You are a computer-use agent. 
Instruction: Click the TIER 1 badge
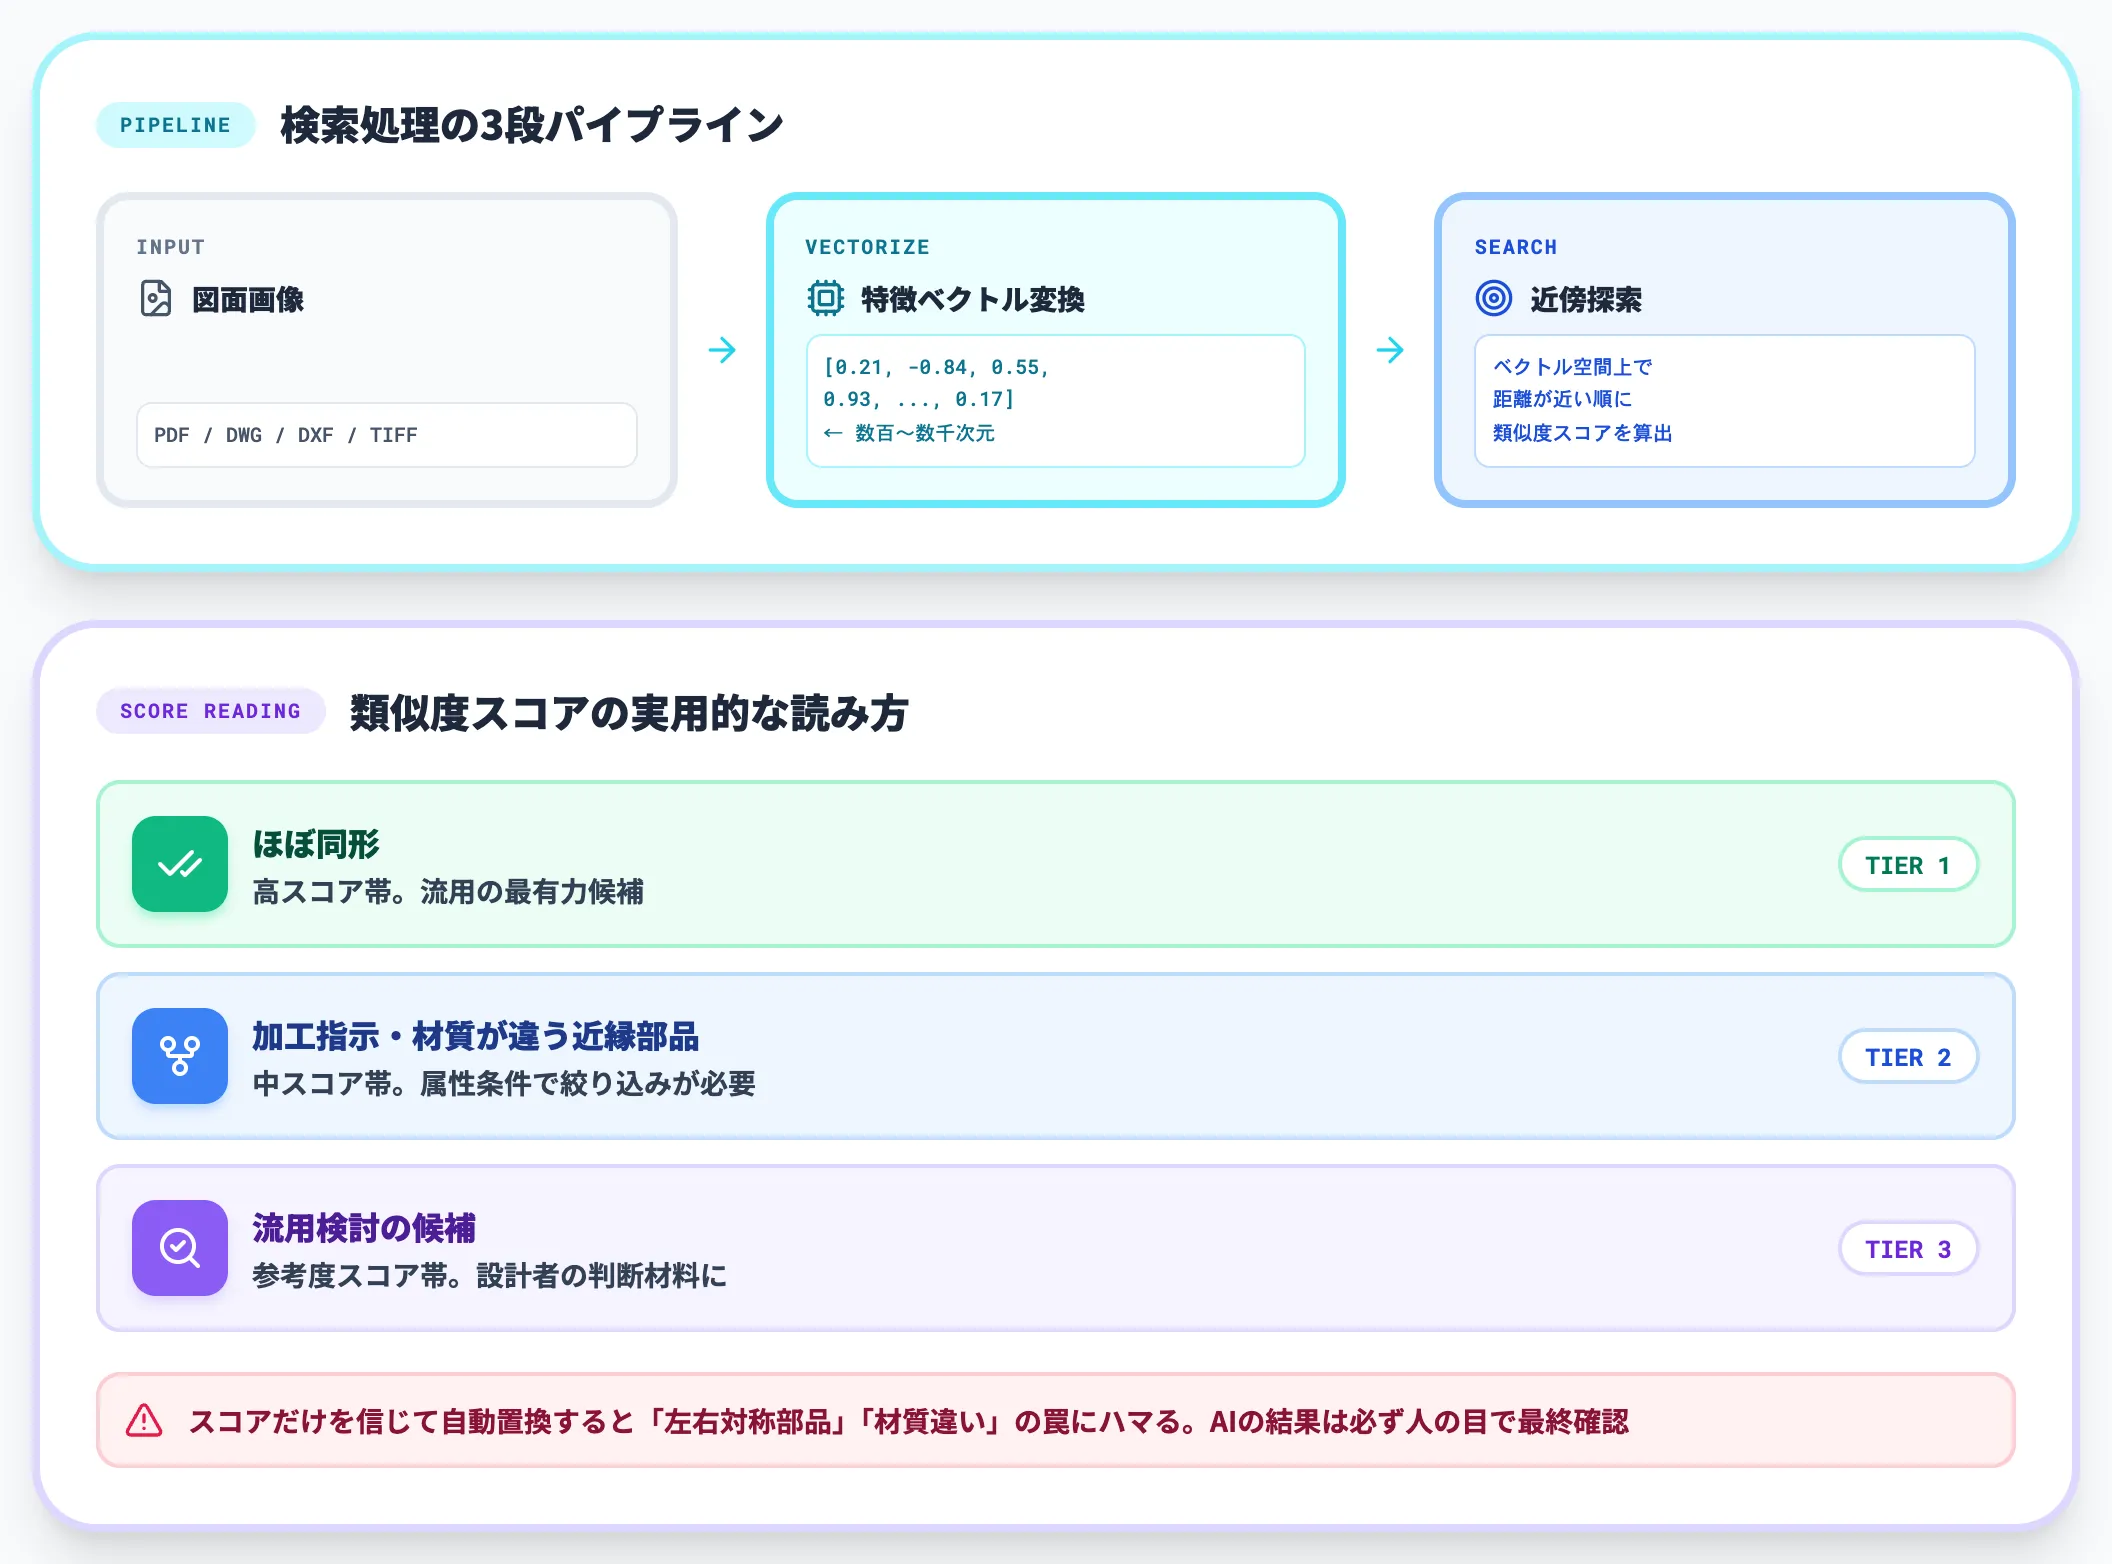pos(1908,865)
